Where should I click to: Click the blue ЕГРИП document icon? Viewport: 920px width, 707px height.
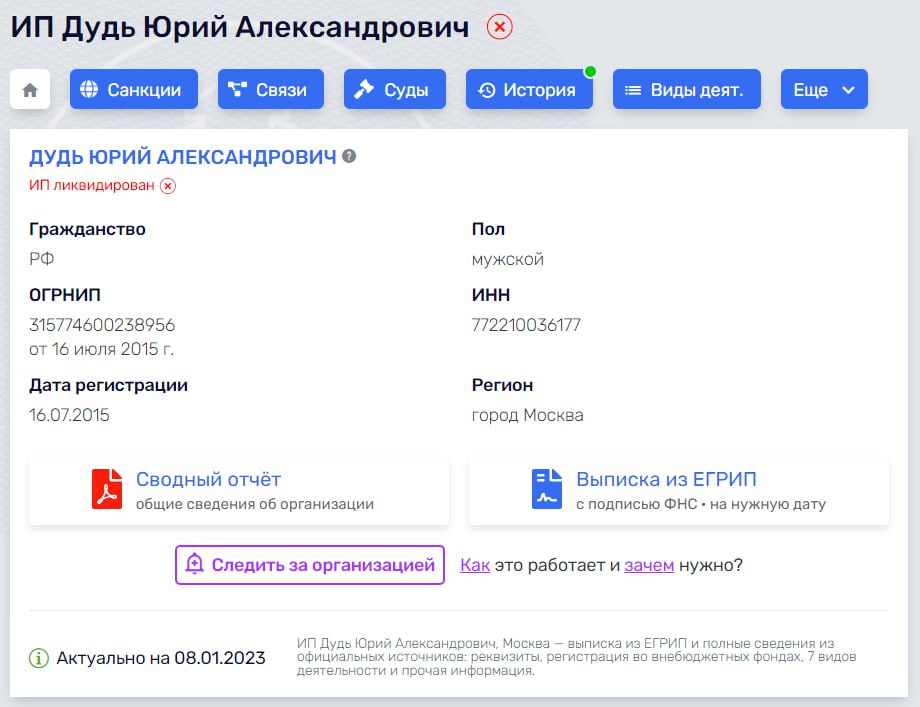[x=547, y=489]
